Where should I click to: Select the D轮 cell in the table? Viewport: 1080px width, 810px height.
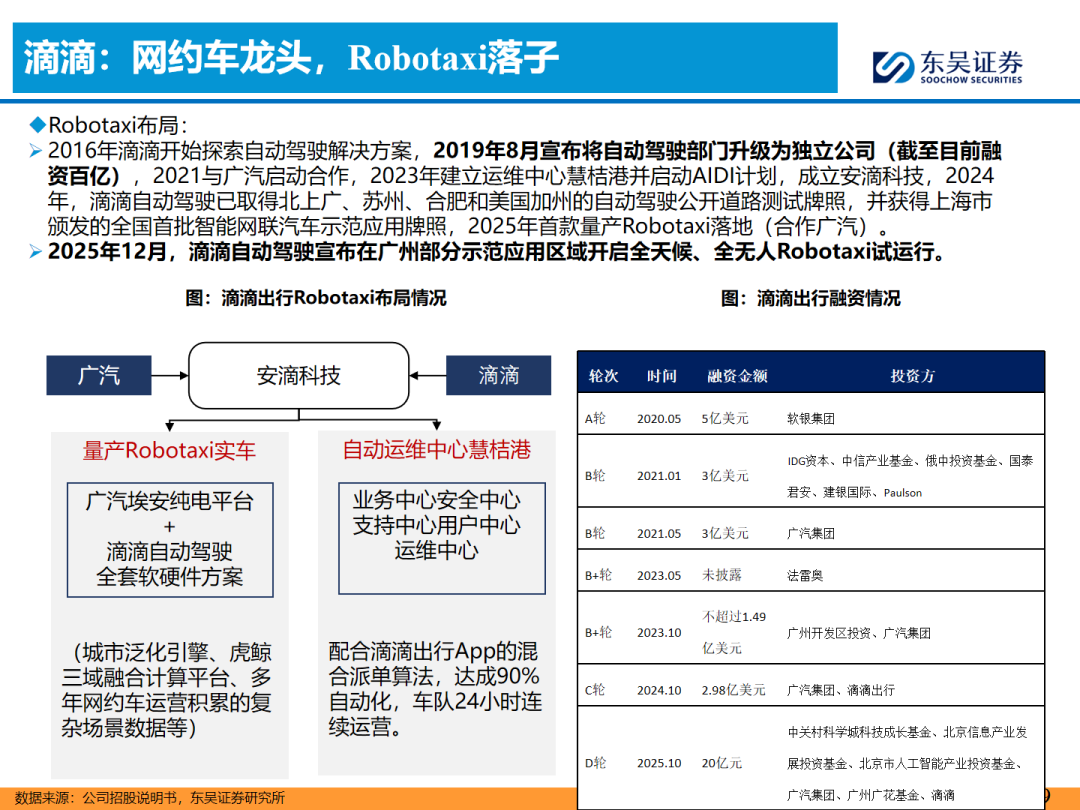click(595, 763)
